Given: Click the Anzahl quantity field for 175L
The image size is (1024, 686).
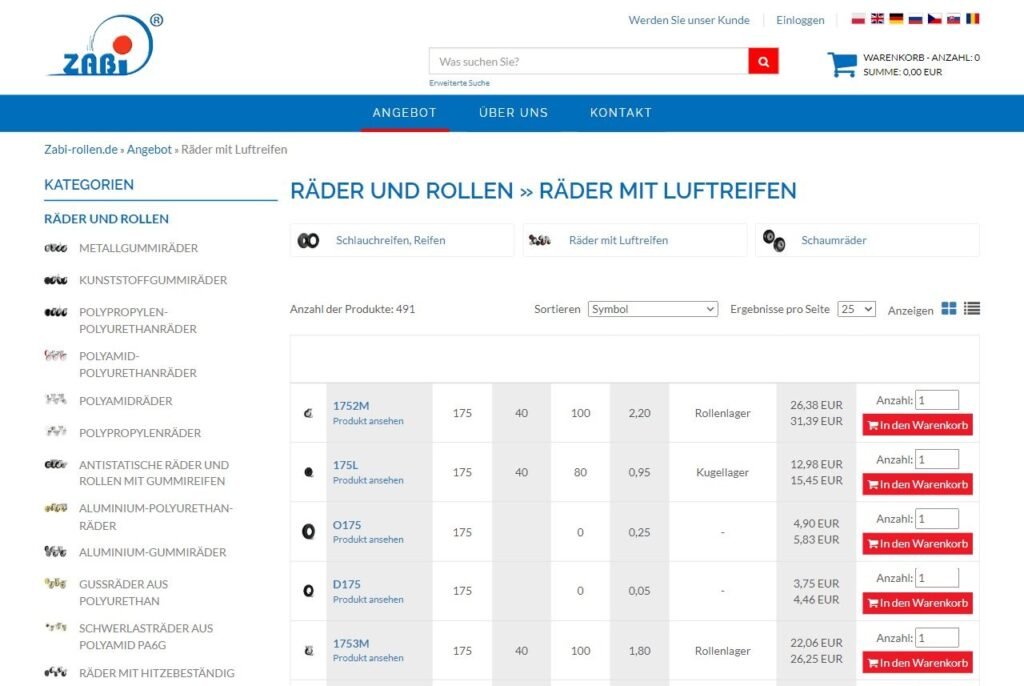Looking at the screenshot, I should (936, 459).
